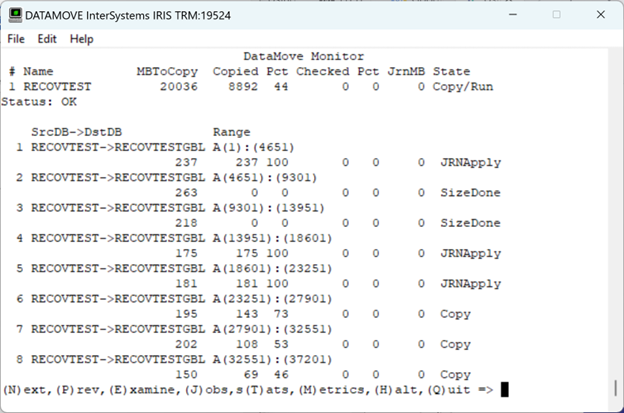This screenshot has width=624, height=413.
Task: Click range A(27901):(32551)
Action: [272, 329]
